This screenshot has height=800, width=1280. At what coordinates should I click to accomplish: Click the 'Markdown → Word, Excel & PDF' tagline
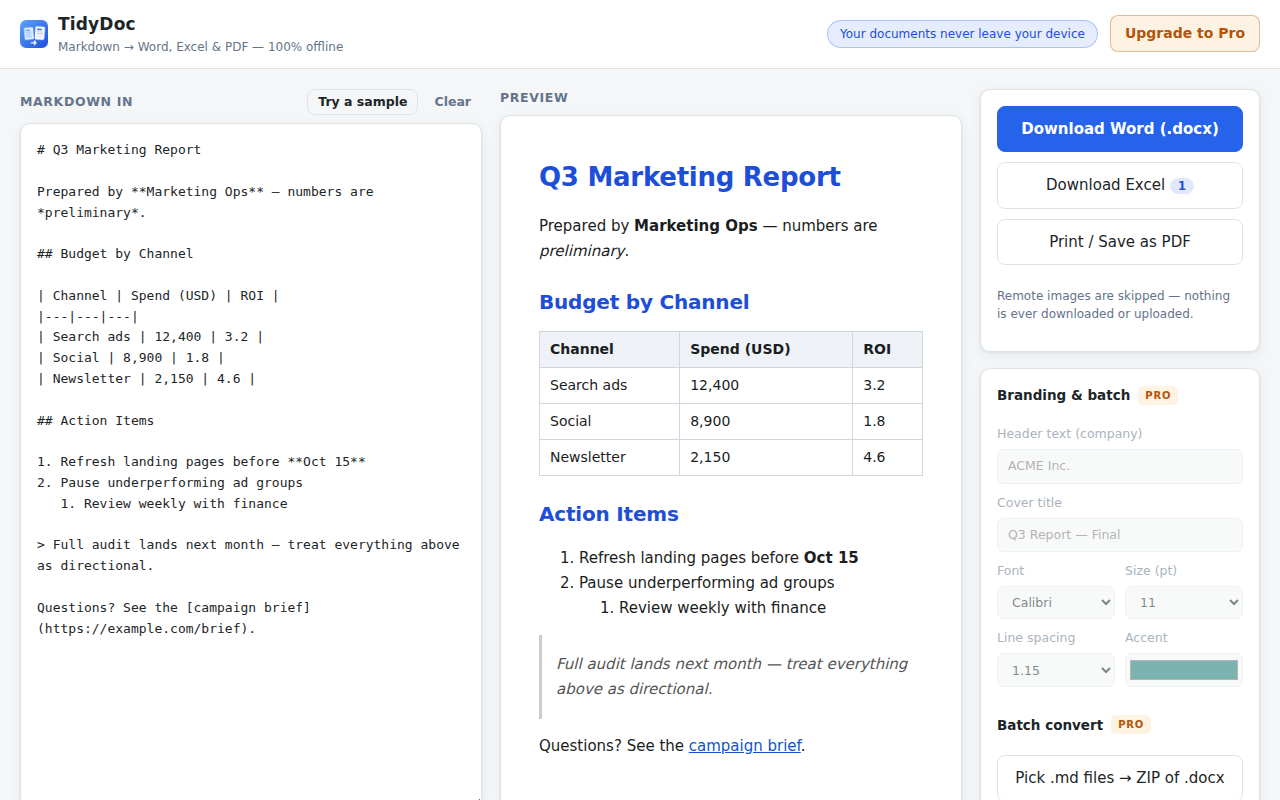[x=200, y=47]
